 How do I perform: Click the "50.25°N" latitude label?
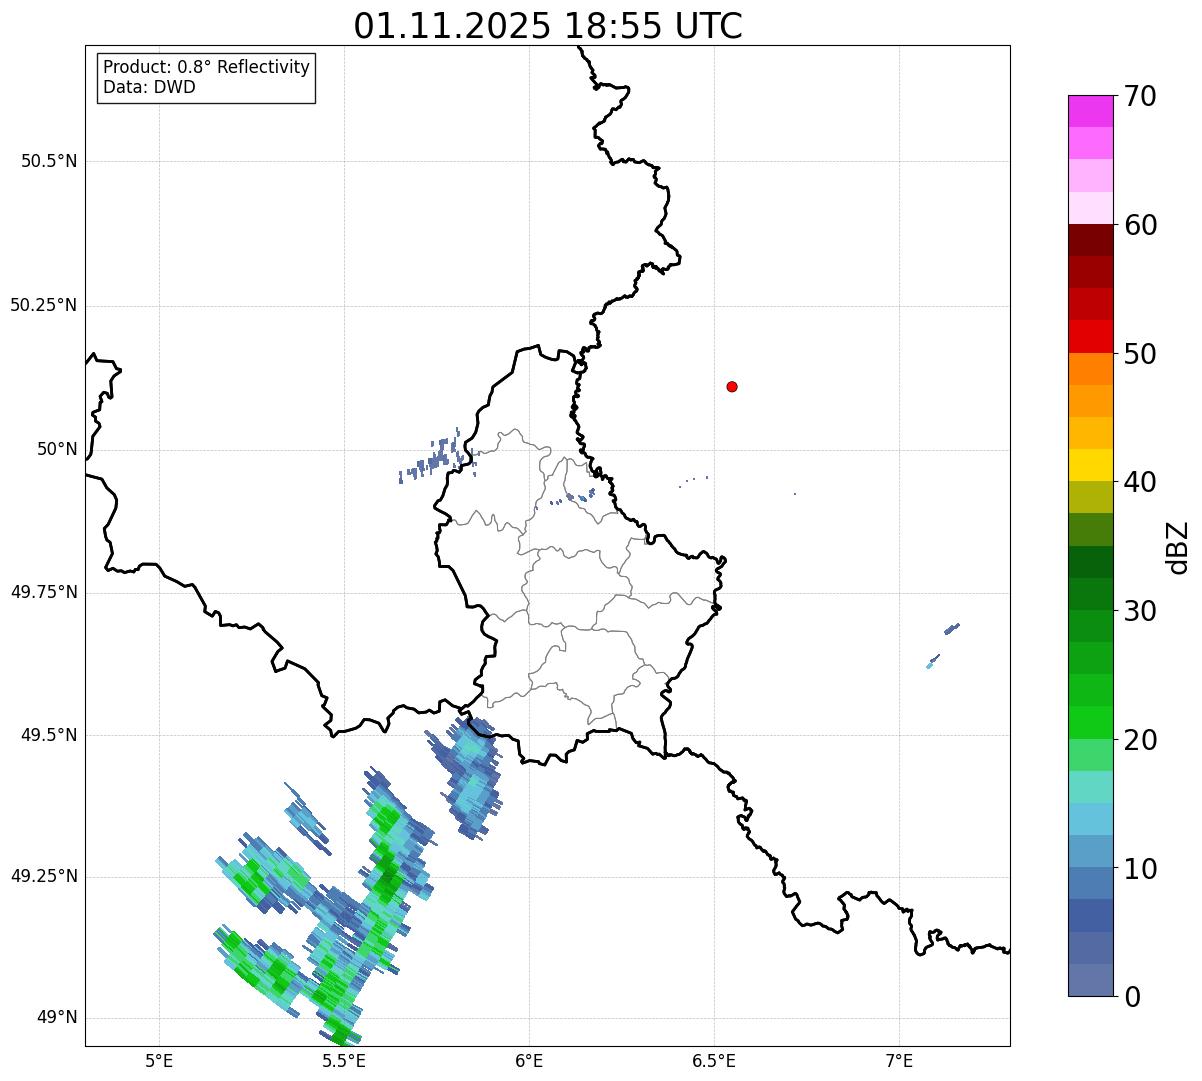coord(44,305)
